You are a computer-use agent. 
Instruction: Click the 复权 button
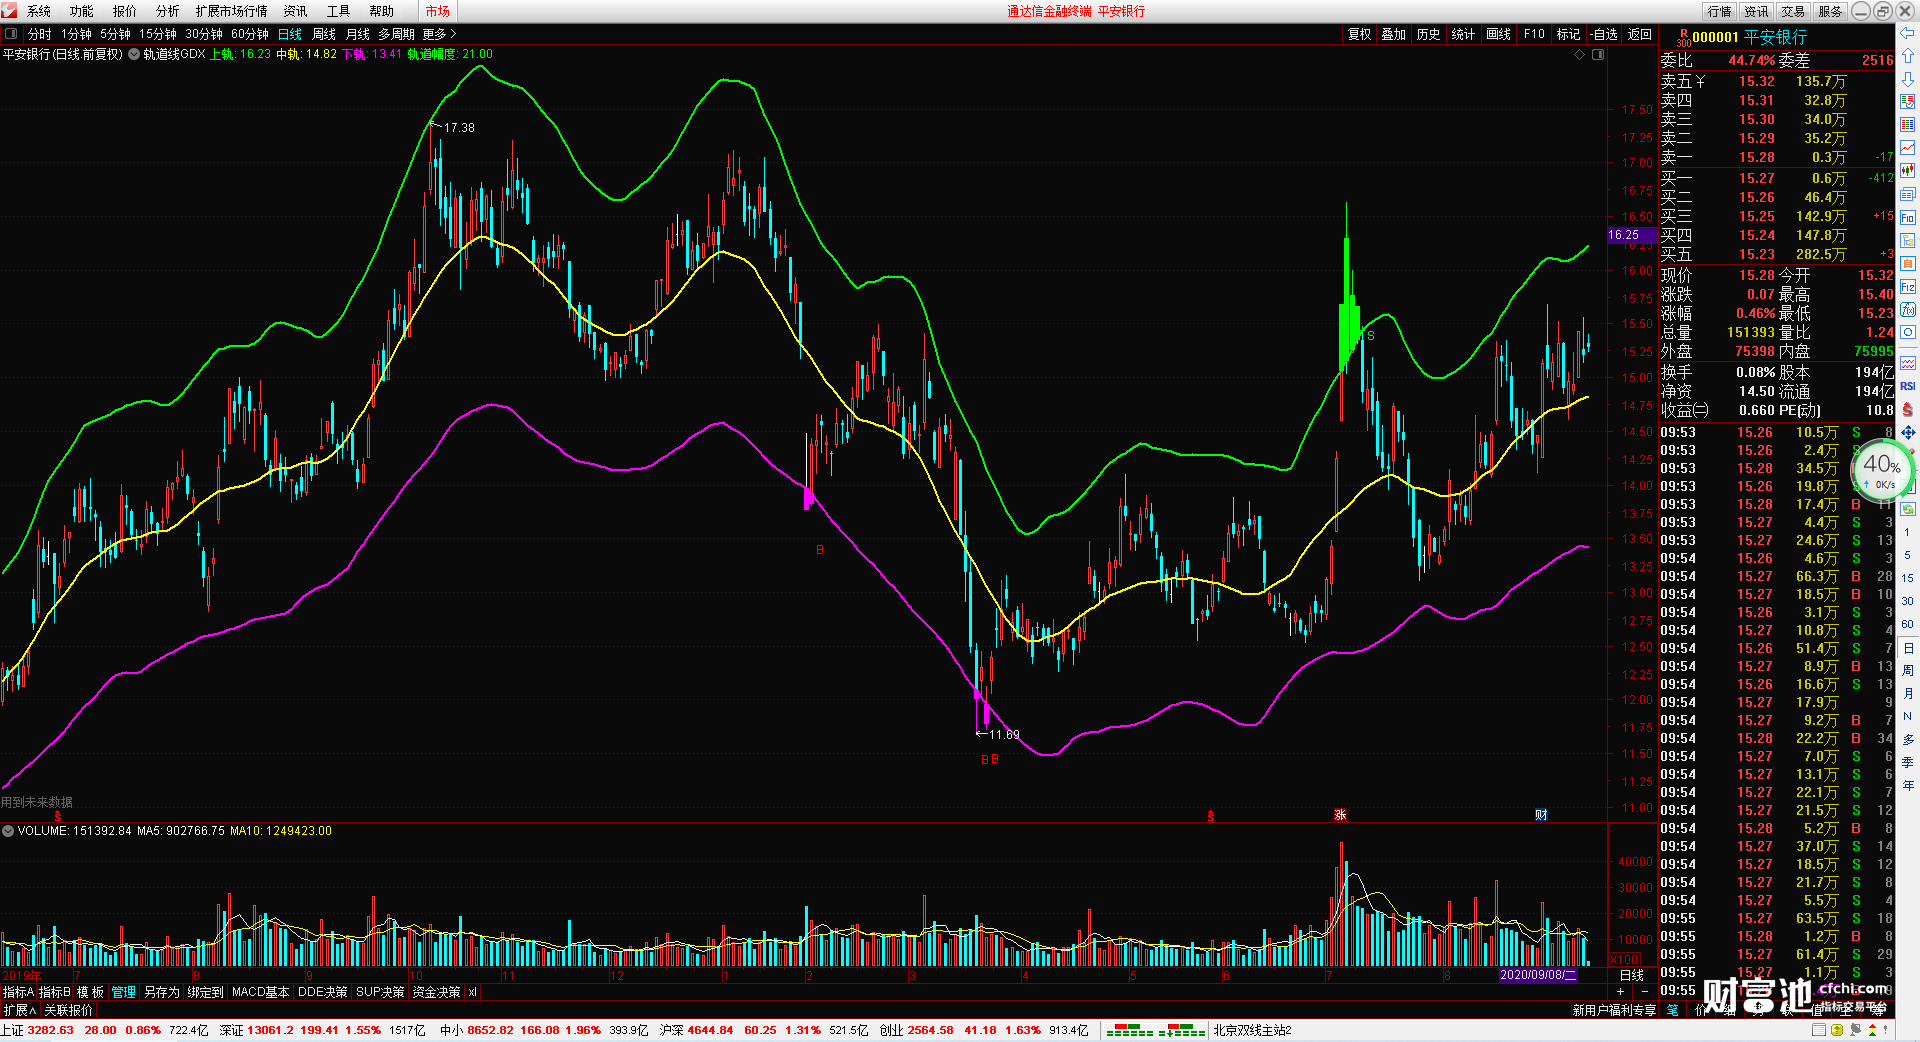coord(1360,34)
